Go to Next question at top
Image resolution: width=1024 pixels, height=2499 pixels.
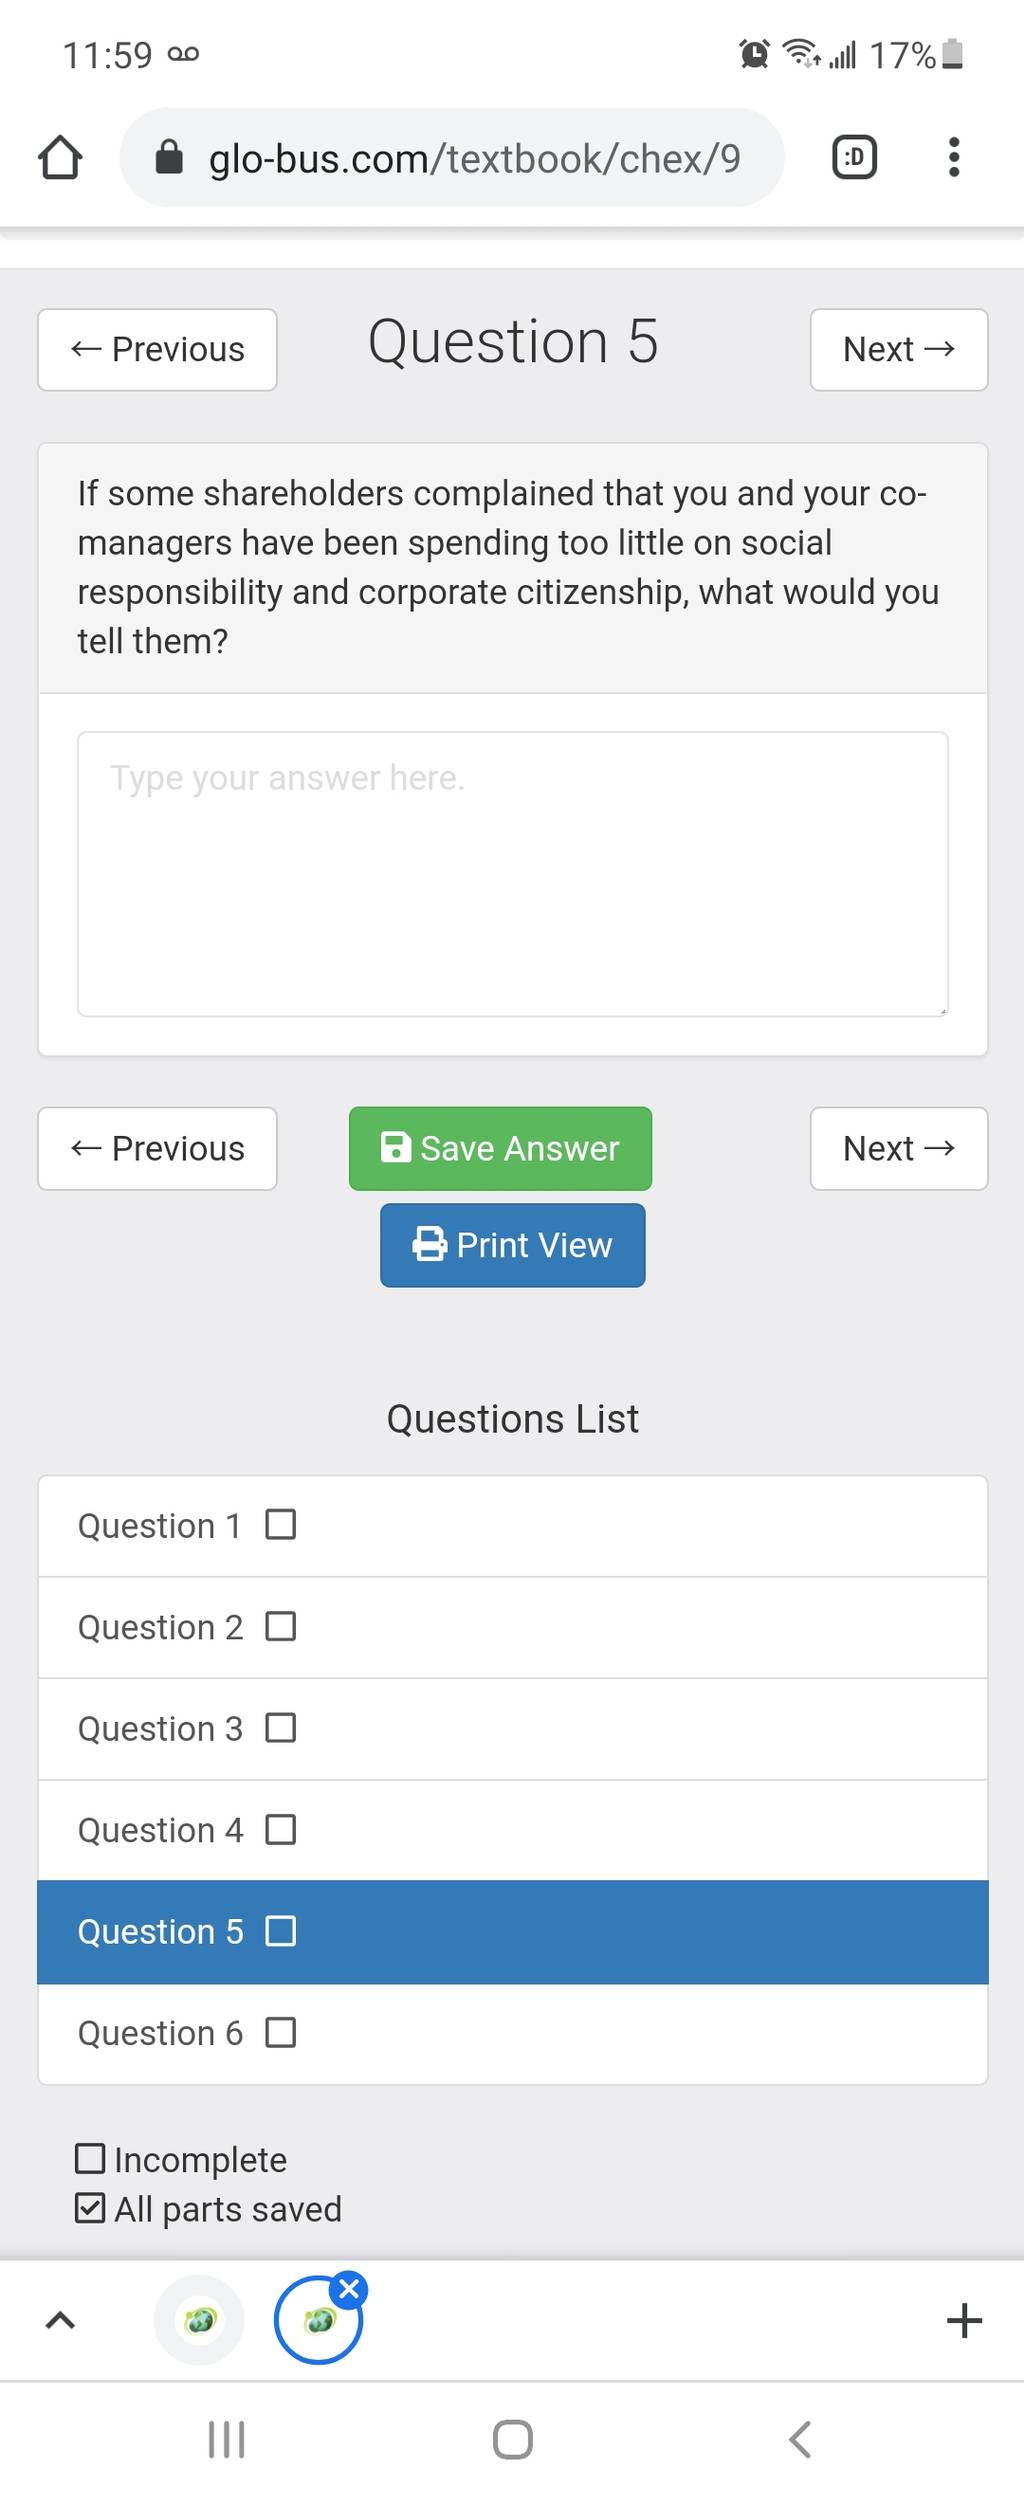coord(898,349)
